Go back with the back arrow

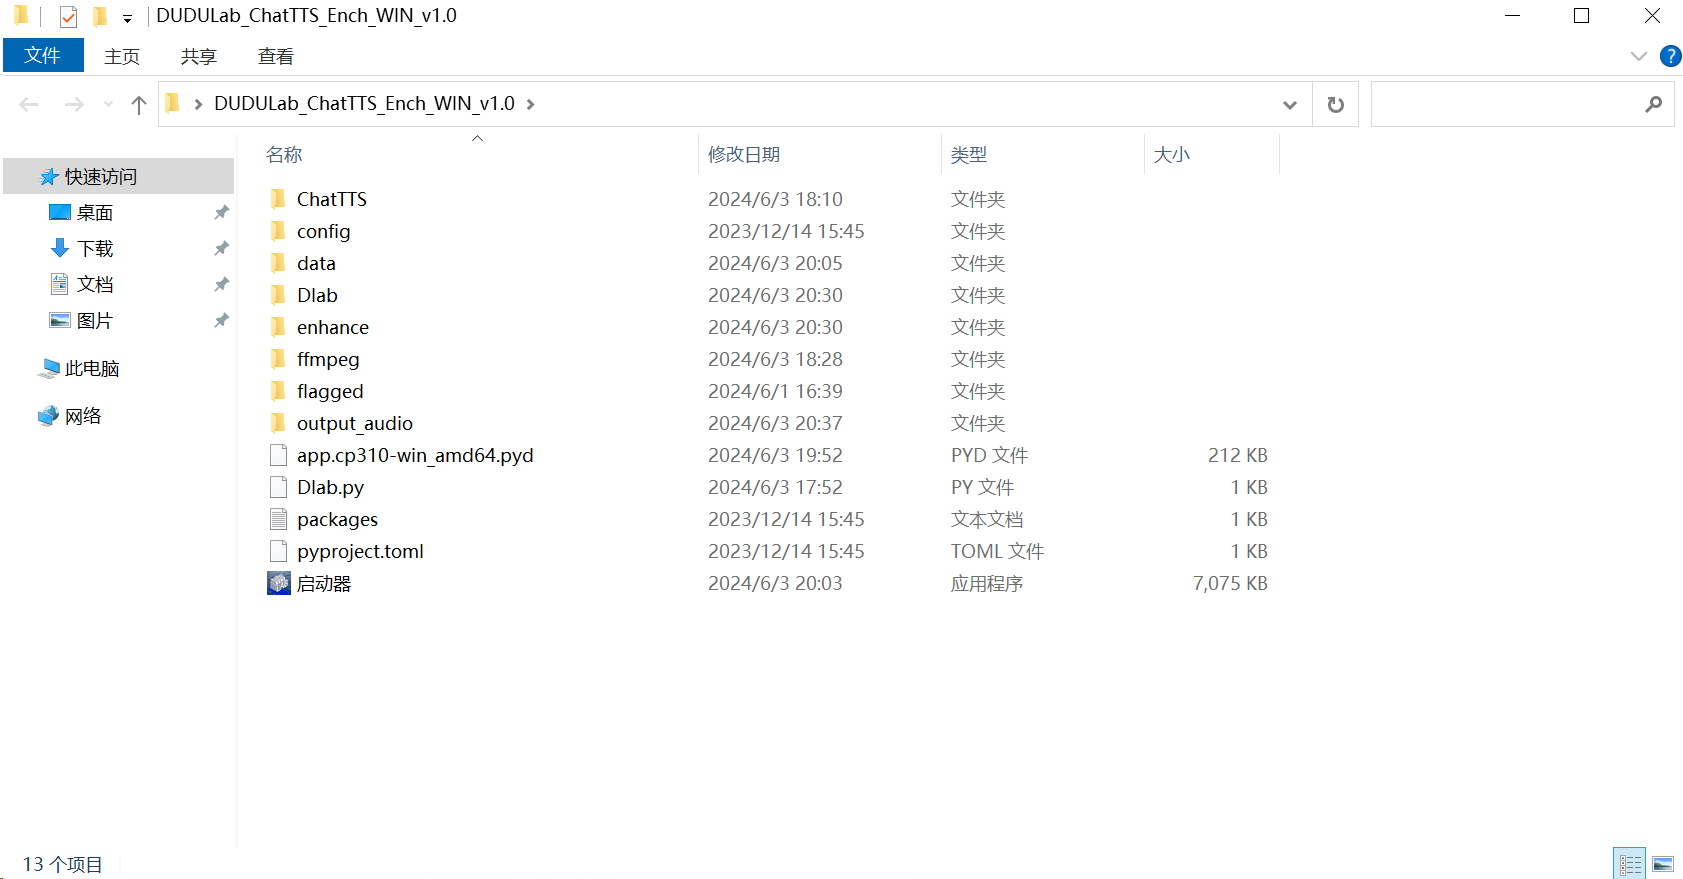tap(29, 104)
